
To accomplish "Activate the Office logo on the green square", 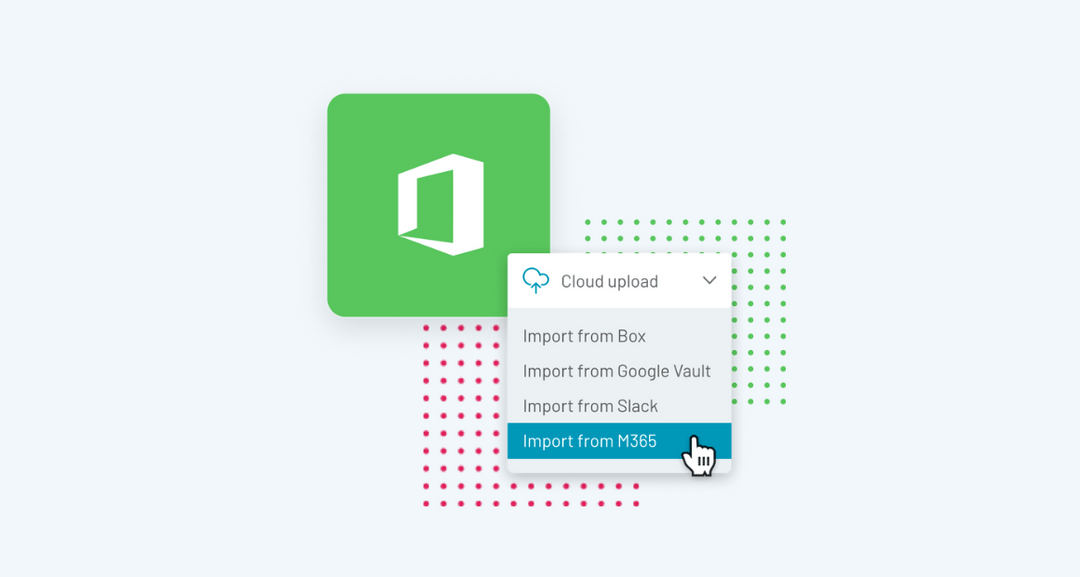I will pos(438,203).
